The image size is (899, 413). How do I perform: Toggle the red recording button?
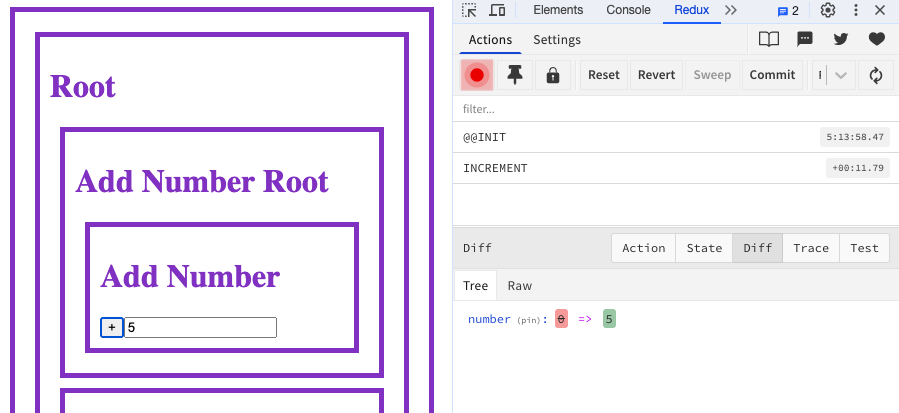point(476,75)
